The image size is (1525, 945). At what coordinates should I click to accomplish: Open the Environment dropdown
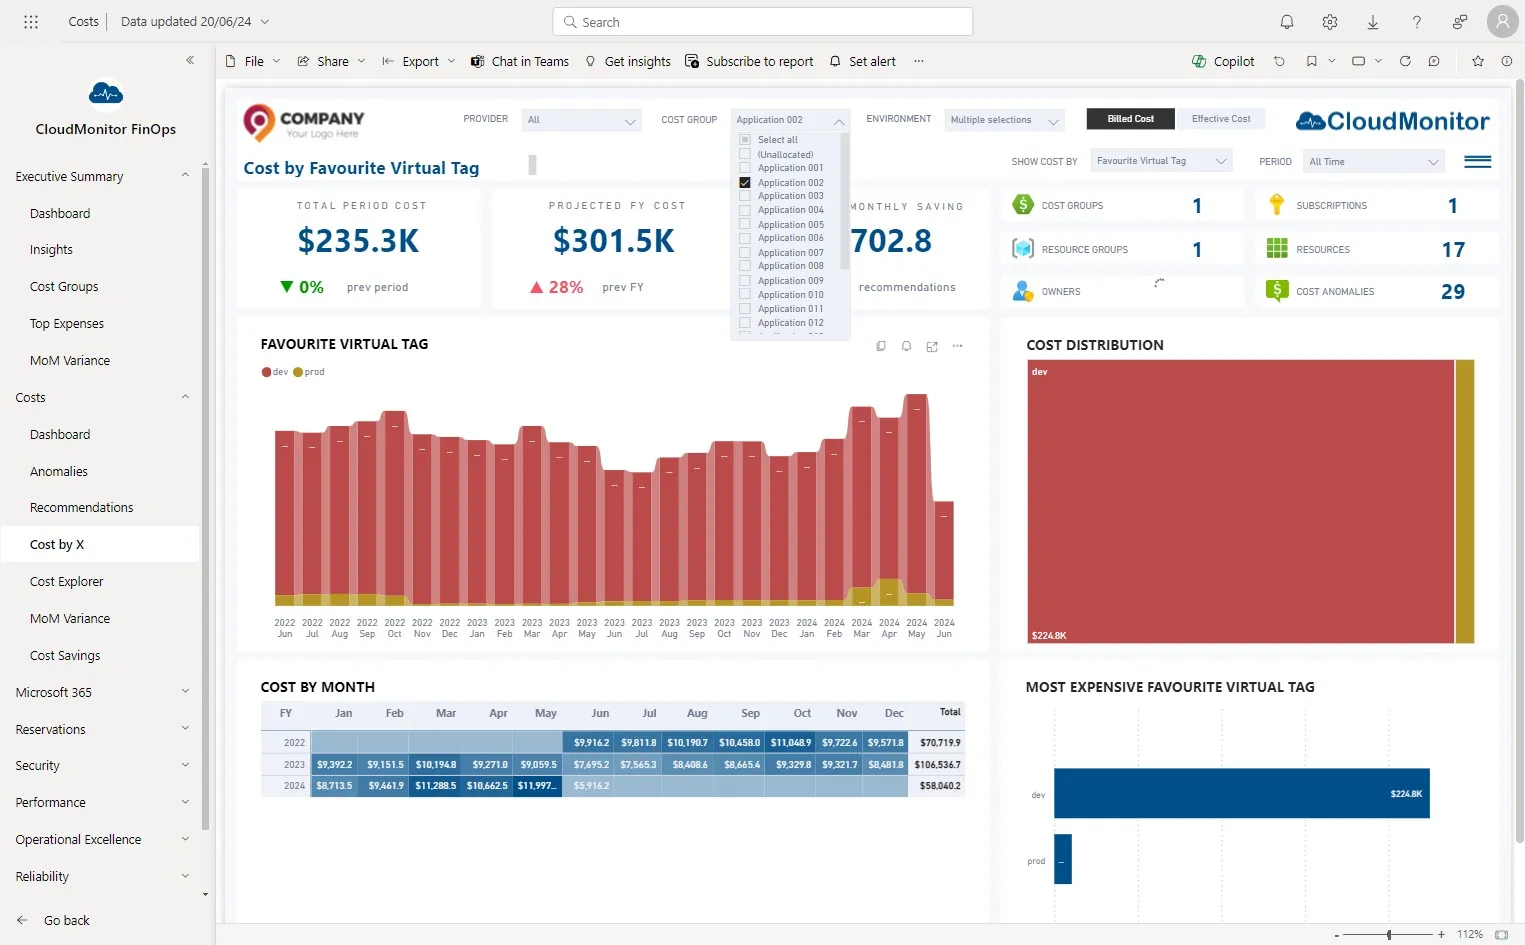point(1005,120)
